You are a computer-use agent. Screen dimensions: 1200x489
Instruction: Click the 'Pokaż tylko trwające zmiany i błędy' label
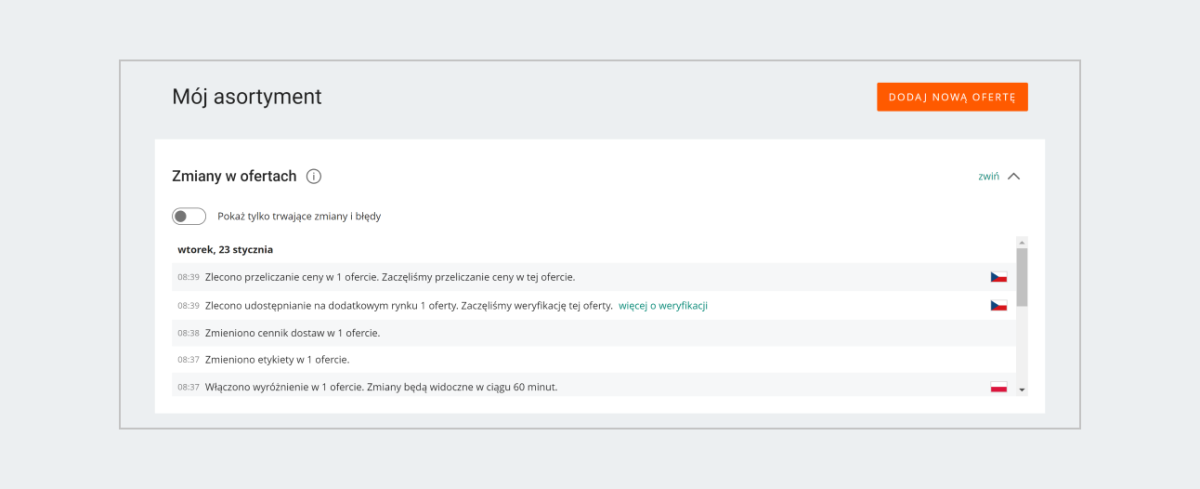pos(299,216)
